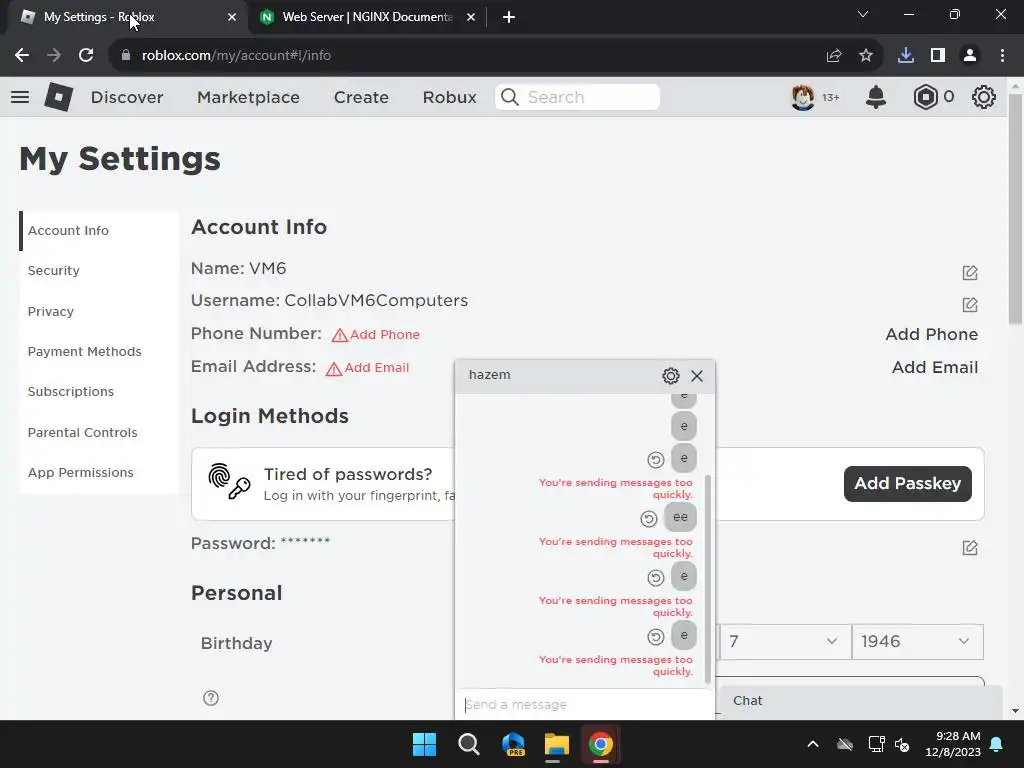Switch to Web Server NGINX Documentation tab

(367, 17)
